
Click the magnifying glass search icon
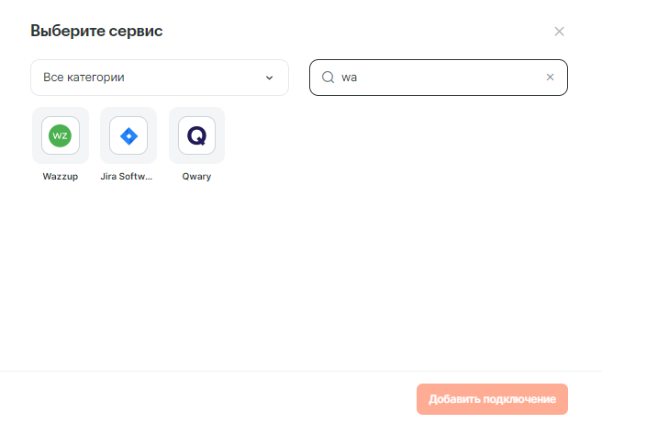(x=327, y=77)
